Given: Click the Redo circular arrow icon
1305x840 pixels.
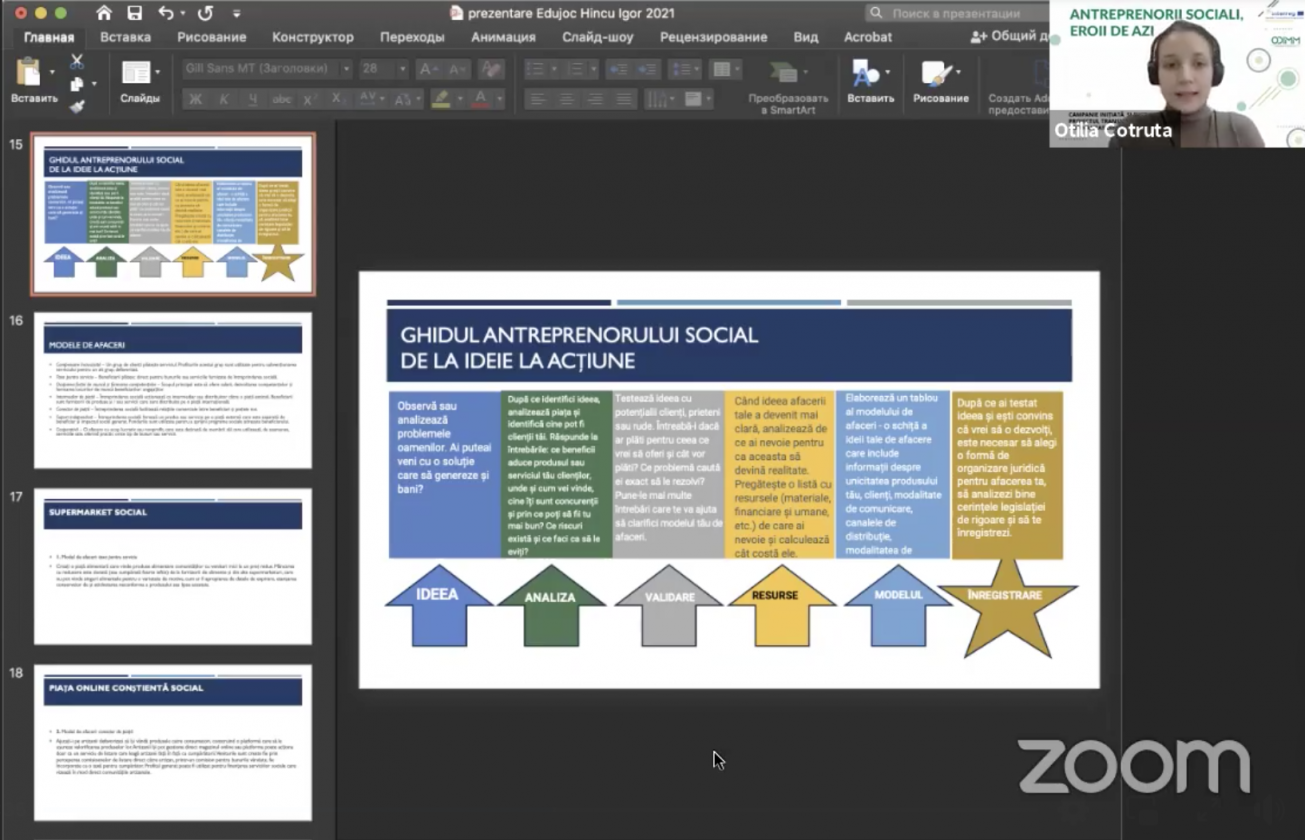Looking at the screenshot, I should [205, 13].
